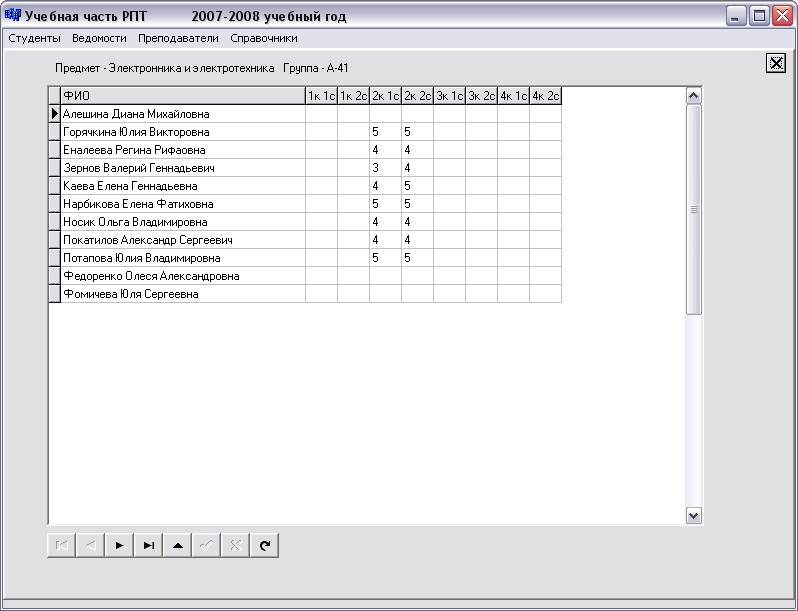Close the grade sheet with X box
Screen dimensions: 798x611
click(x=776, y=63)
